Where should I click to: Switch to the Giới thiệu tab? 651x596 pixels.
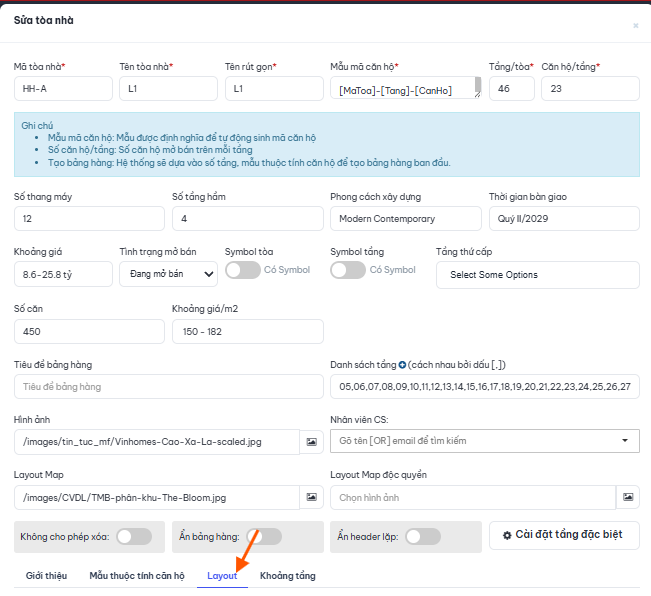click(x=46, y=576)
